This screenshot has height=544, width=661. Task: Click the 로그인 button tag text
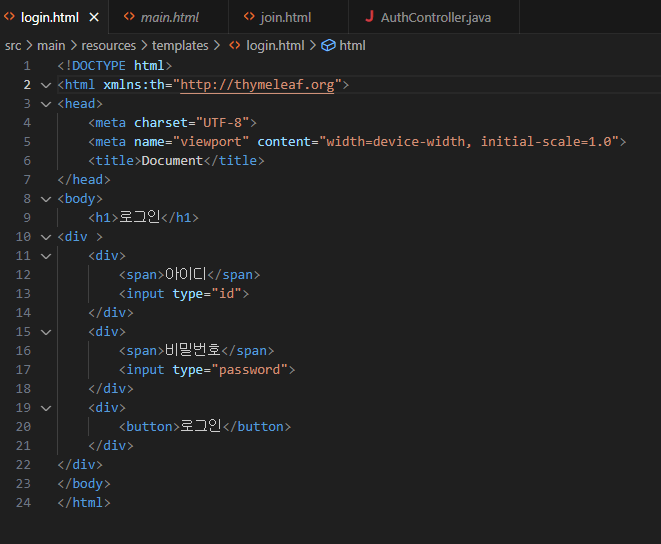click(200, 426)
